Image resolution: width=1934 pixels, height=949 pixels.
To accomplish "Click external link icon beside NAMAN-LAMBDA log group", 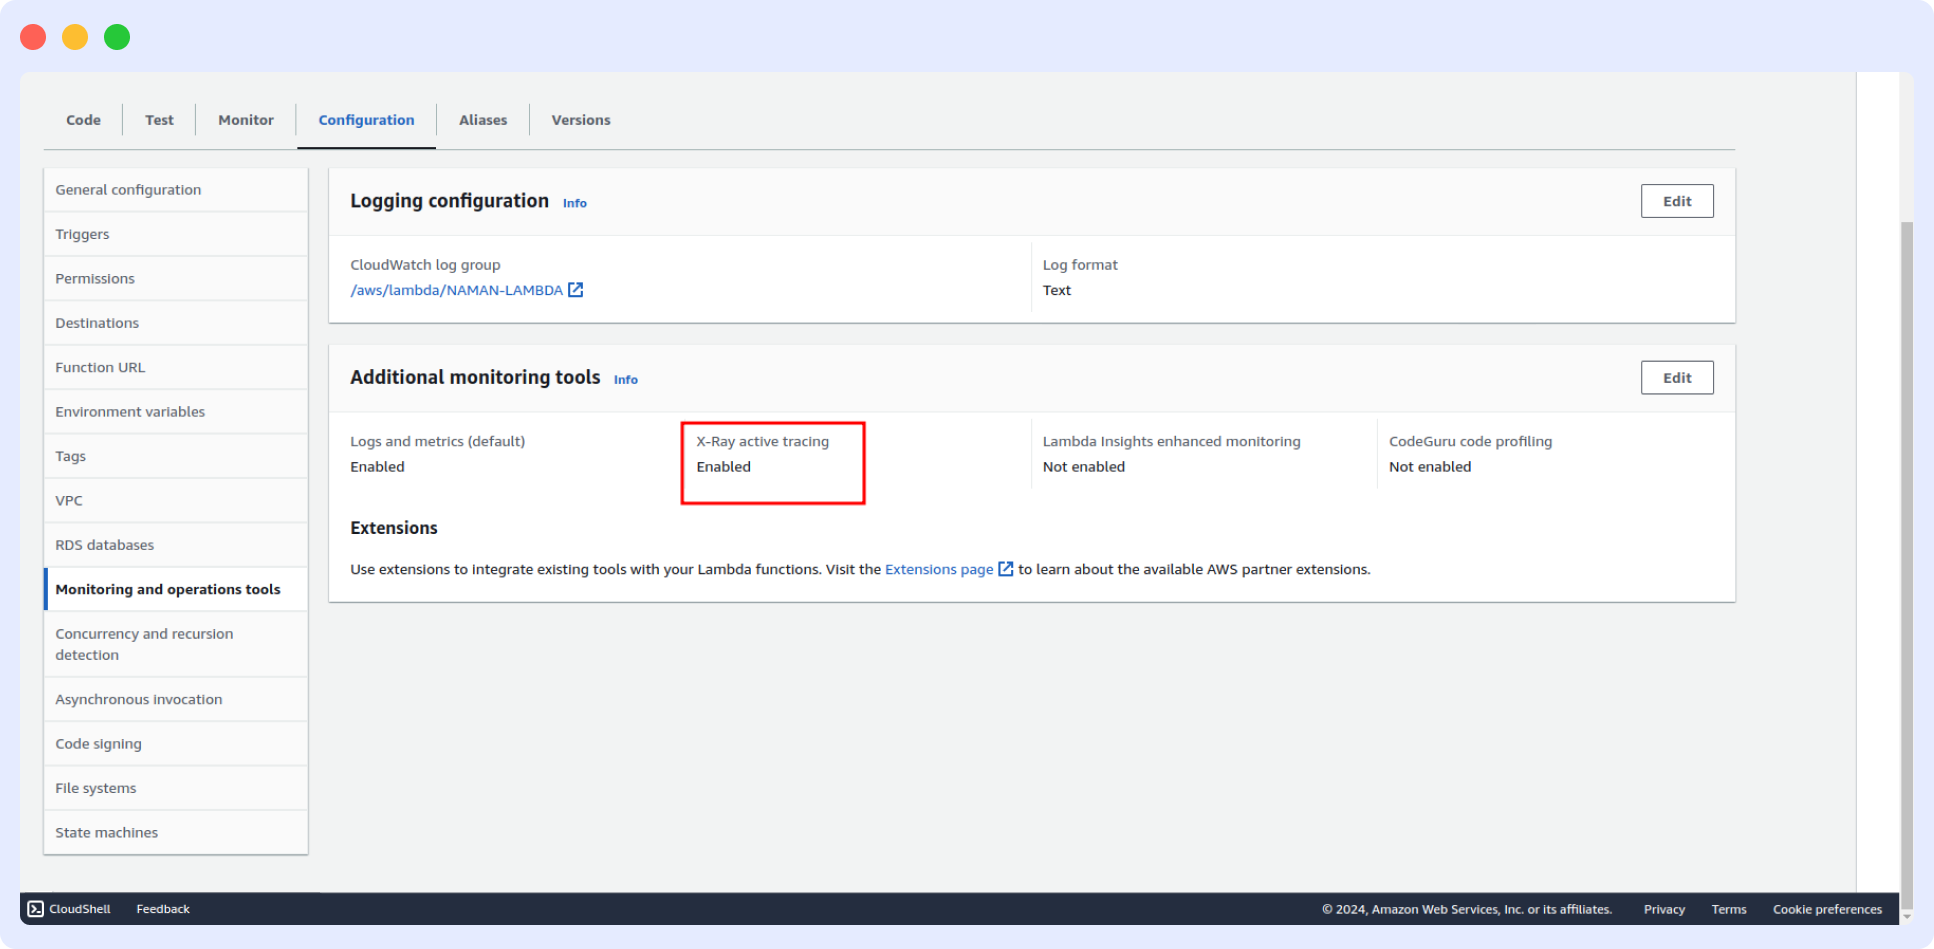I will (x=576, y=290).
